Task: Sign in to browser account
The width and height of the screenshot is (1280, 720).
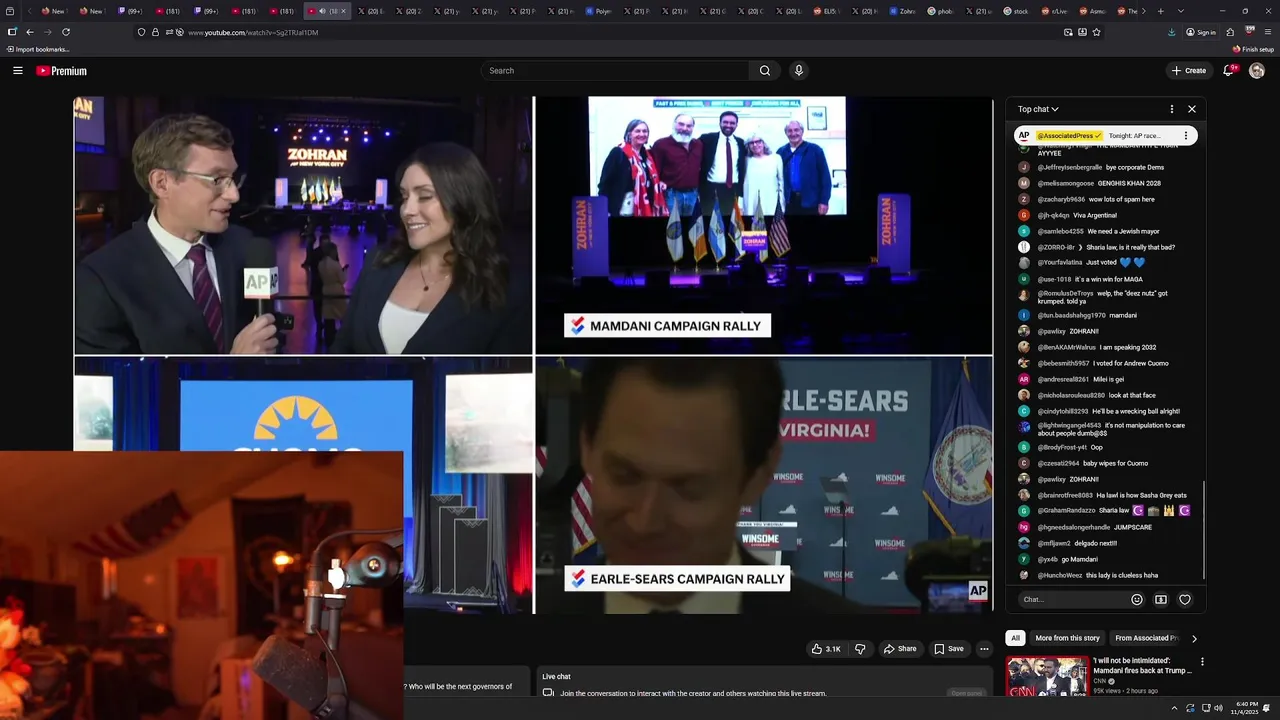Action: pyautogui.click(x=1201, y=32)
